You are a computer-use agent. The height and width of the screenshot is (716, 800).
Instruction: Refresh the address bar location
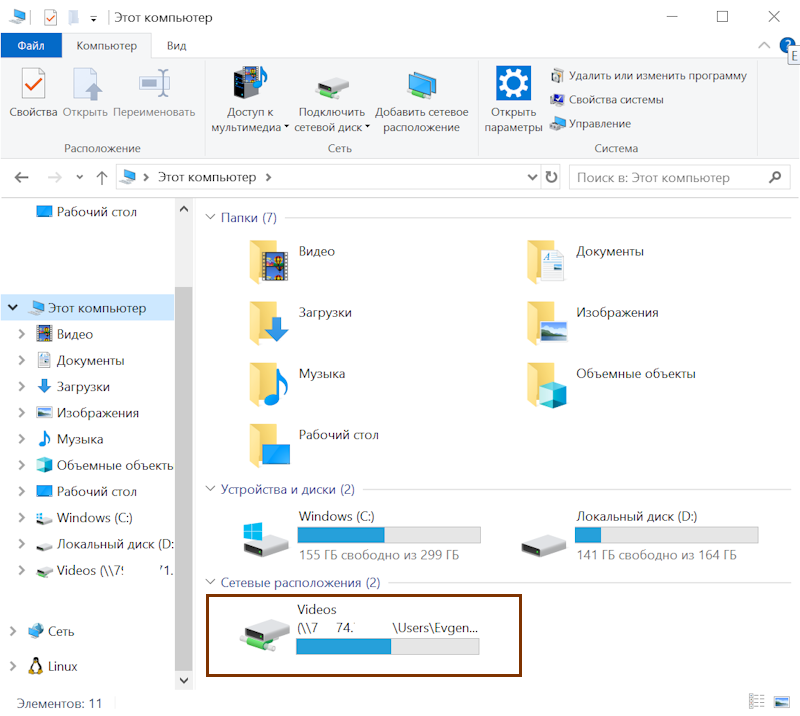pos(551,178)
